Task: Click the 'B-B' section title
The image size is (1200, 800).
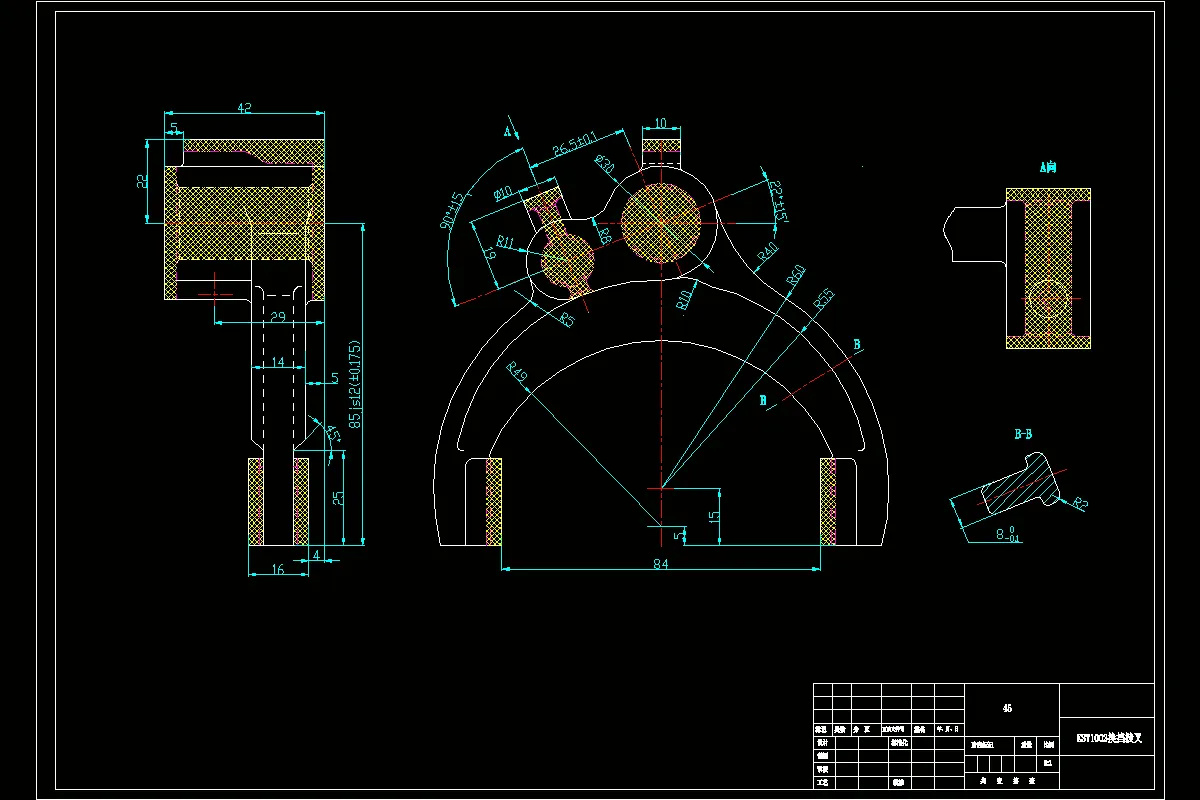Action: pyautogui.click(x=1023, y=434)
